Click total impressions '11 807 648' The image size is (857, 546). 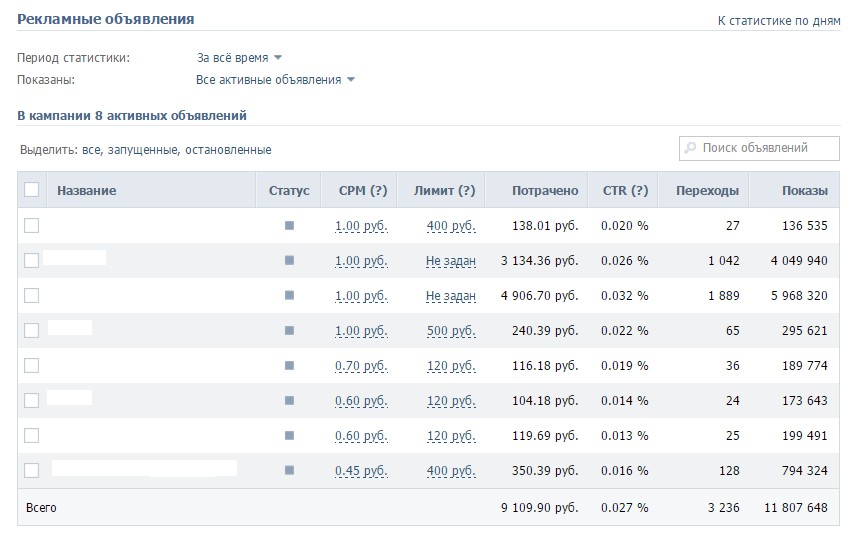pos(796,508)
